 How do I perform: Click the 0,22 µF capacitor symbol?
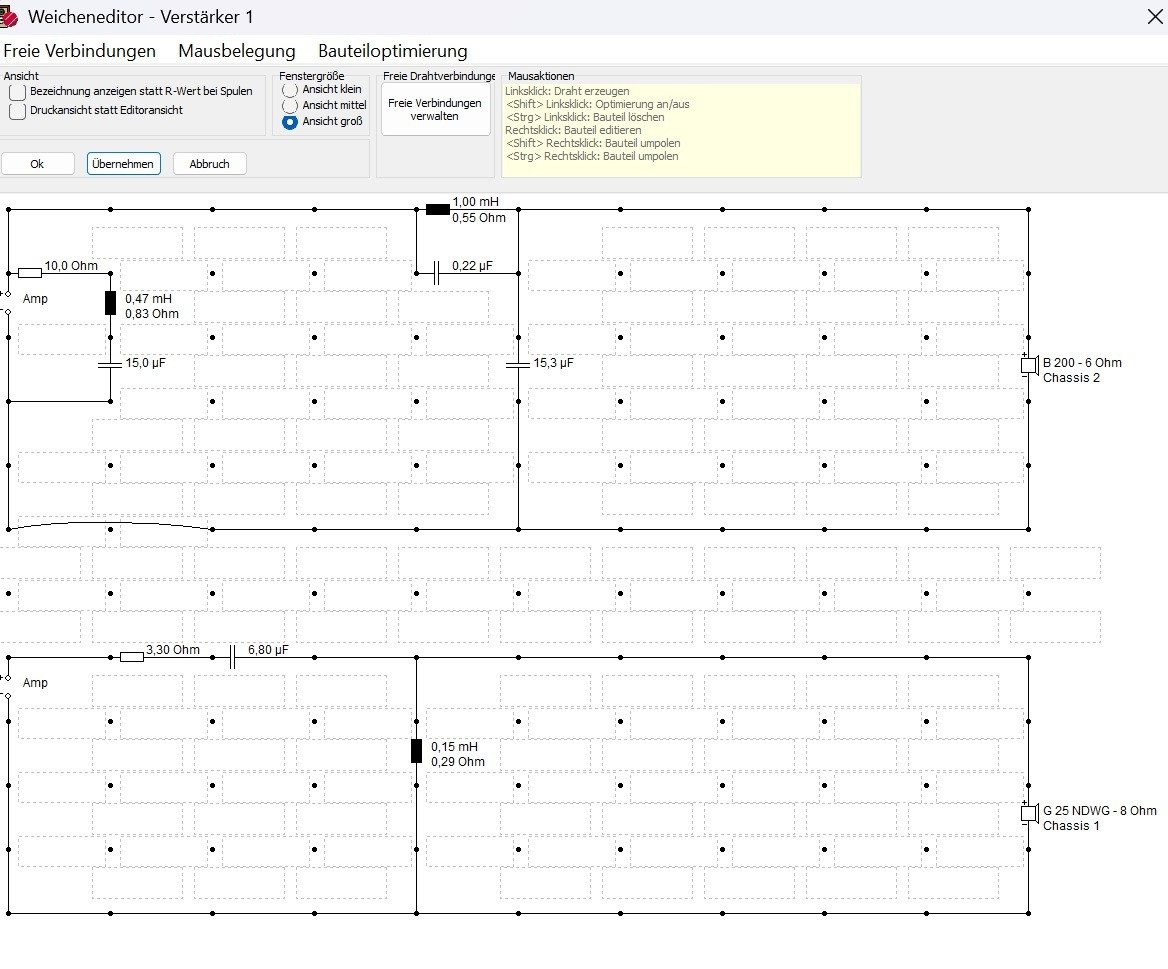(437, 272)
